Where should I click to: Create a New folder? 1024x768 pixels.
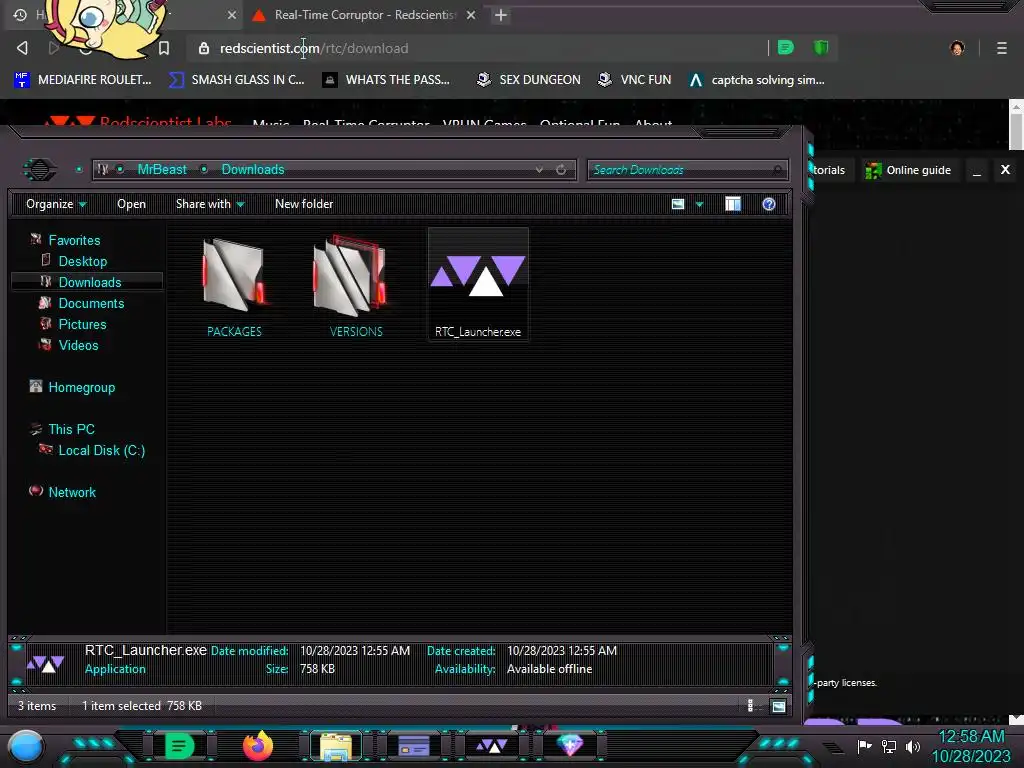click(304, 204)
